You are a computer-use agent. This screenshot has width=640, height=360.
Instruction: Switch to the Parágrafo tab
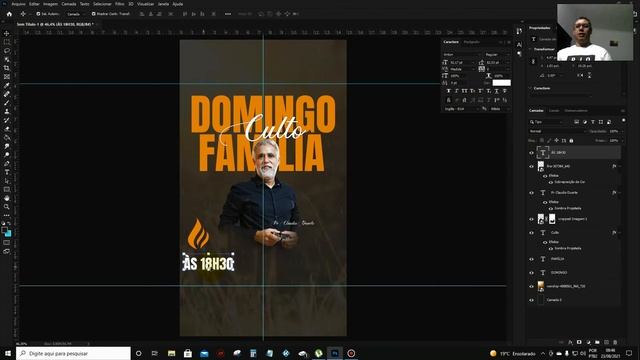(x=472, y=42)
